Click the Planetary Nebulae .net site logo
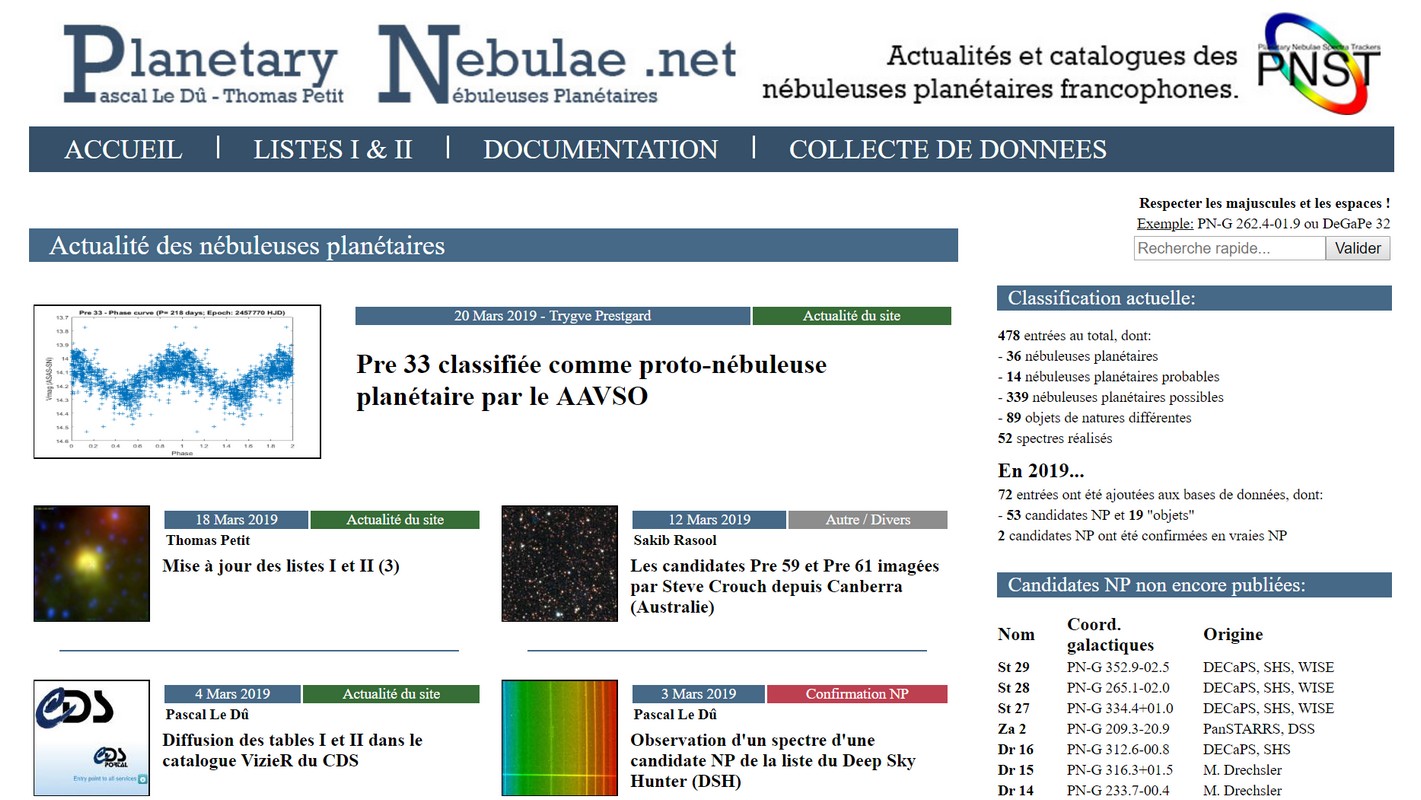 [400, 64]
